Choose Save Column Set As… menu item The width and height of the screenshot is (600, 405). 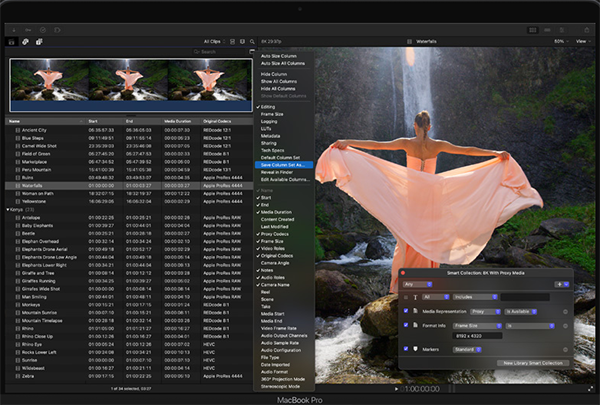coord(284,165)
